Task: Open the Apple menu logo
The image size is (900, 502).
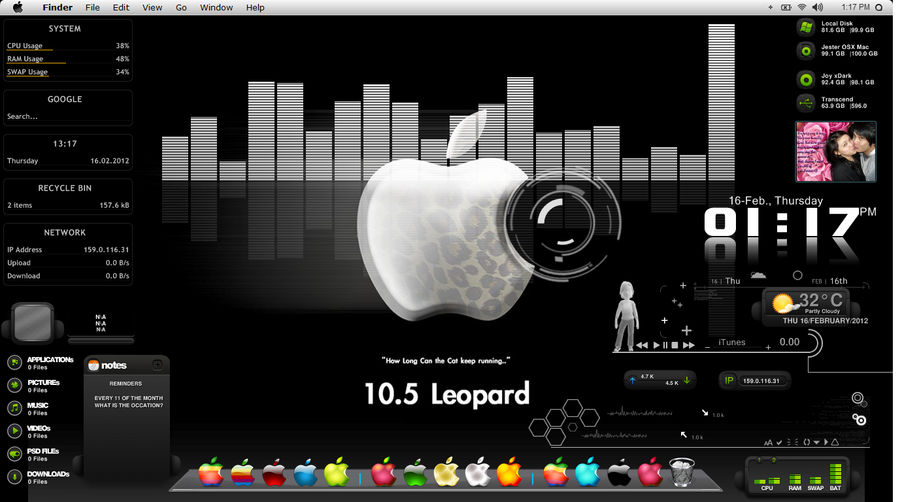Action: (18, 7)
